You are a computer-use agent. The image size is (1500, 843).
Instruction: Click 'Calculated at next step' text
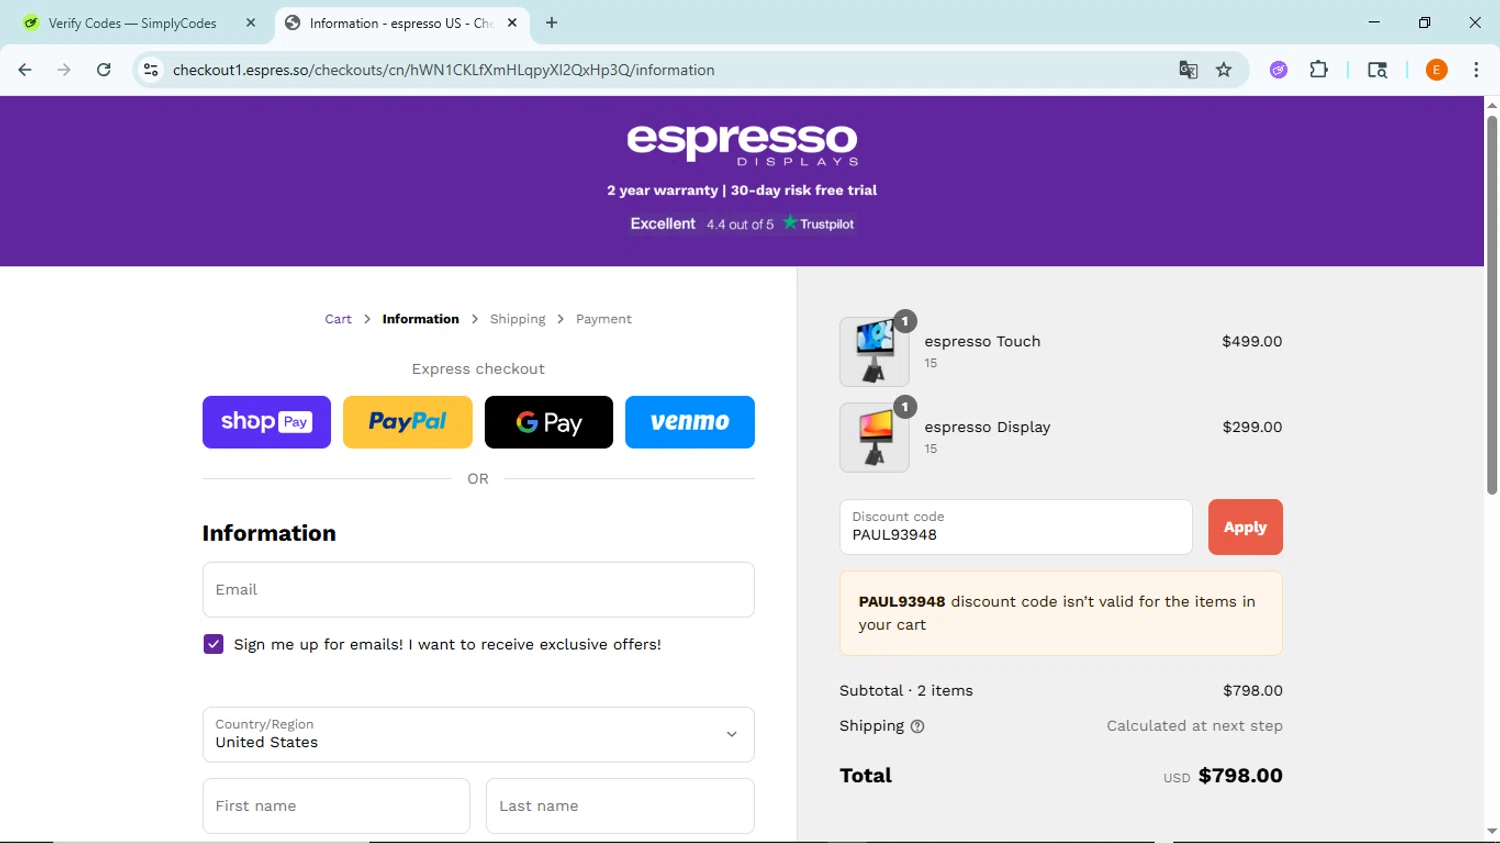[x=1194, y=726]
